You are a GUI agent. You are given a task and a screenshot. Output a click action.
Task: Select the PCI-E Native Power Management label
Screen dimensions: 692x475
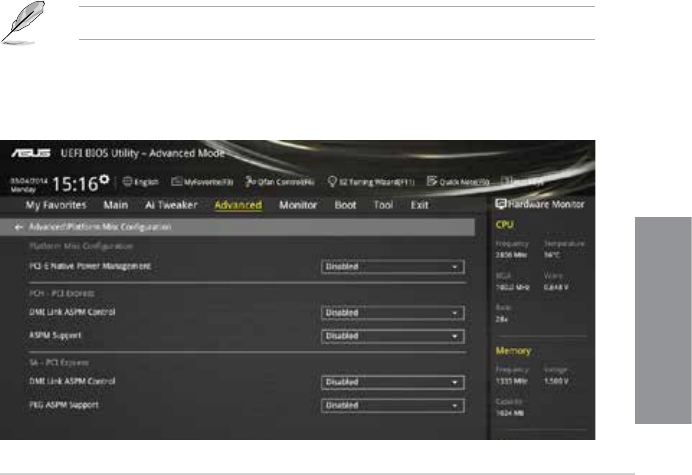pos(90,266)
